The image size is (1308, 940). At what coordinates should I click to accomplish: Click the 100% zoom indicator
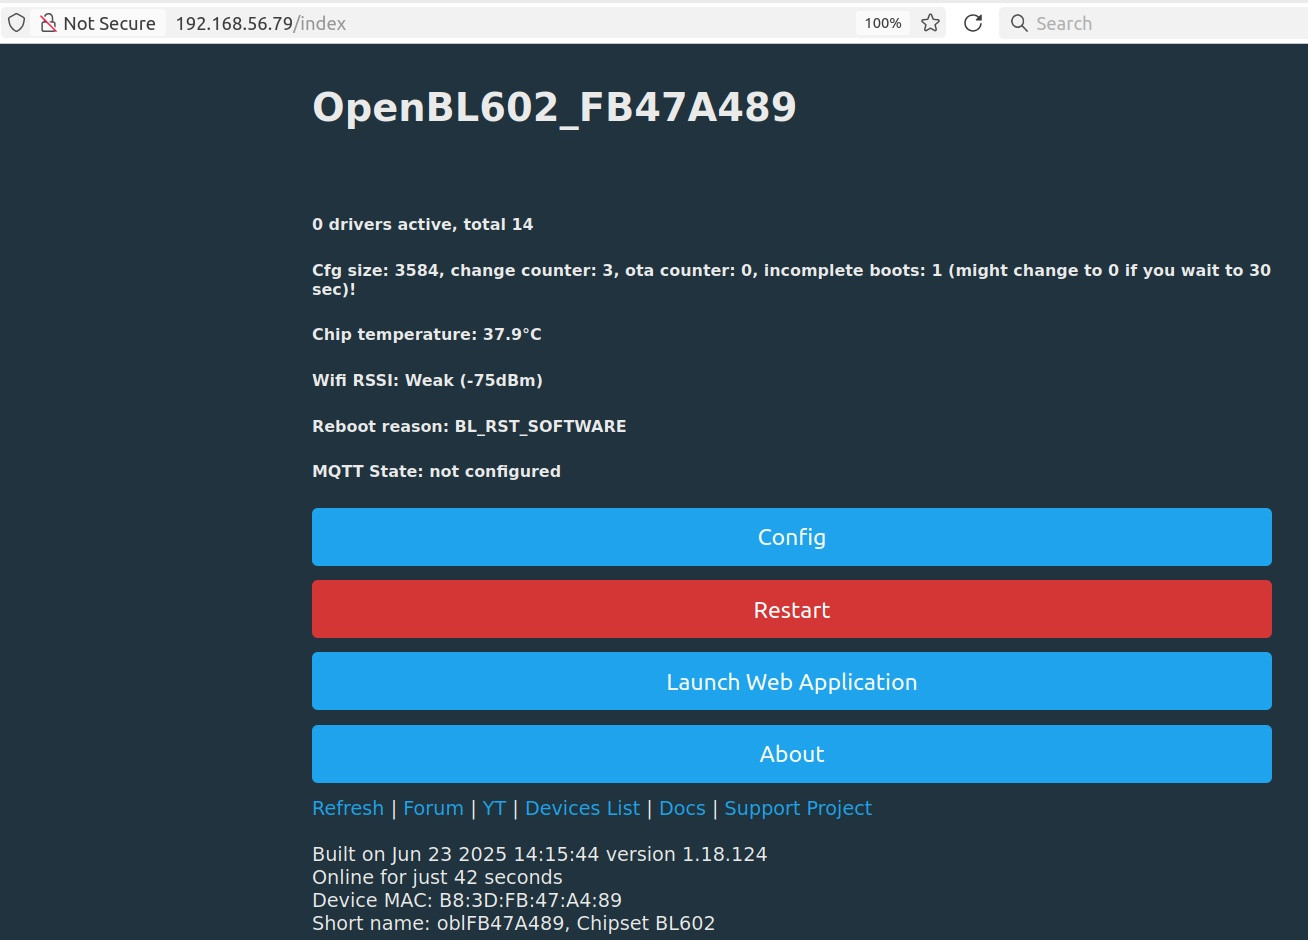point(881,22)
